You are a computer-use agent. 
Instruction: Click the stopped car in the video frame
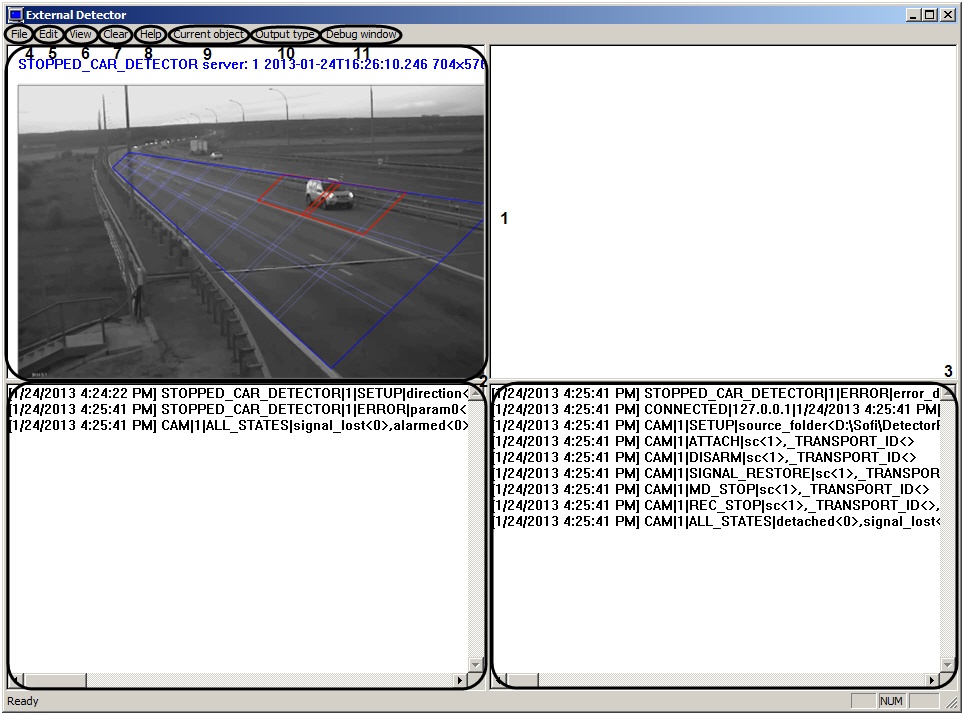pos(329,194)
